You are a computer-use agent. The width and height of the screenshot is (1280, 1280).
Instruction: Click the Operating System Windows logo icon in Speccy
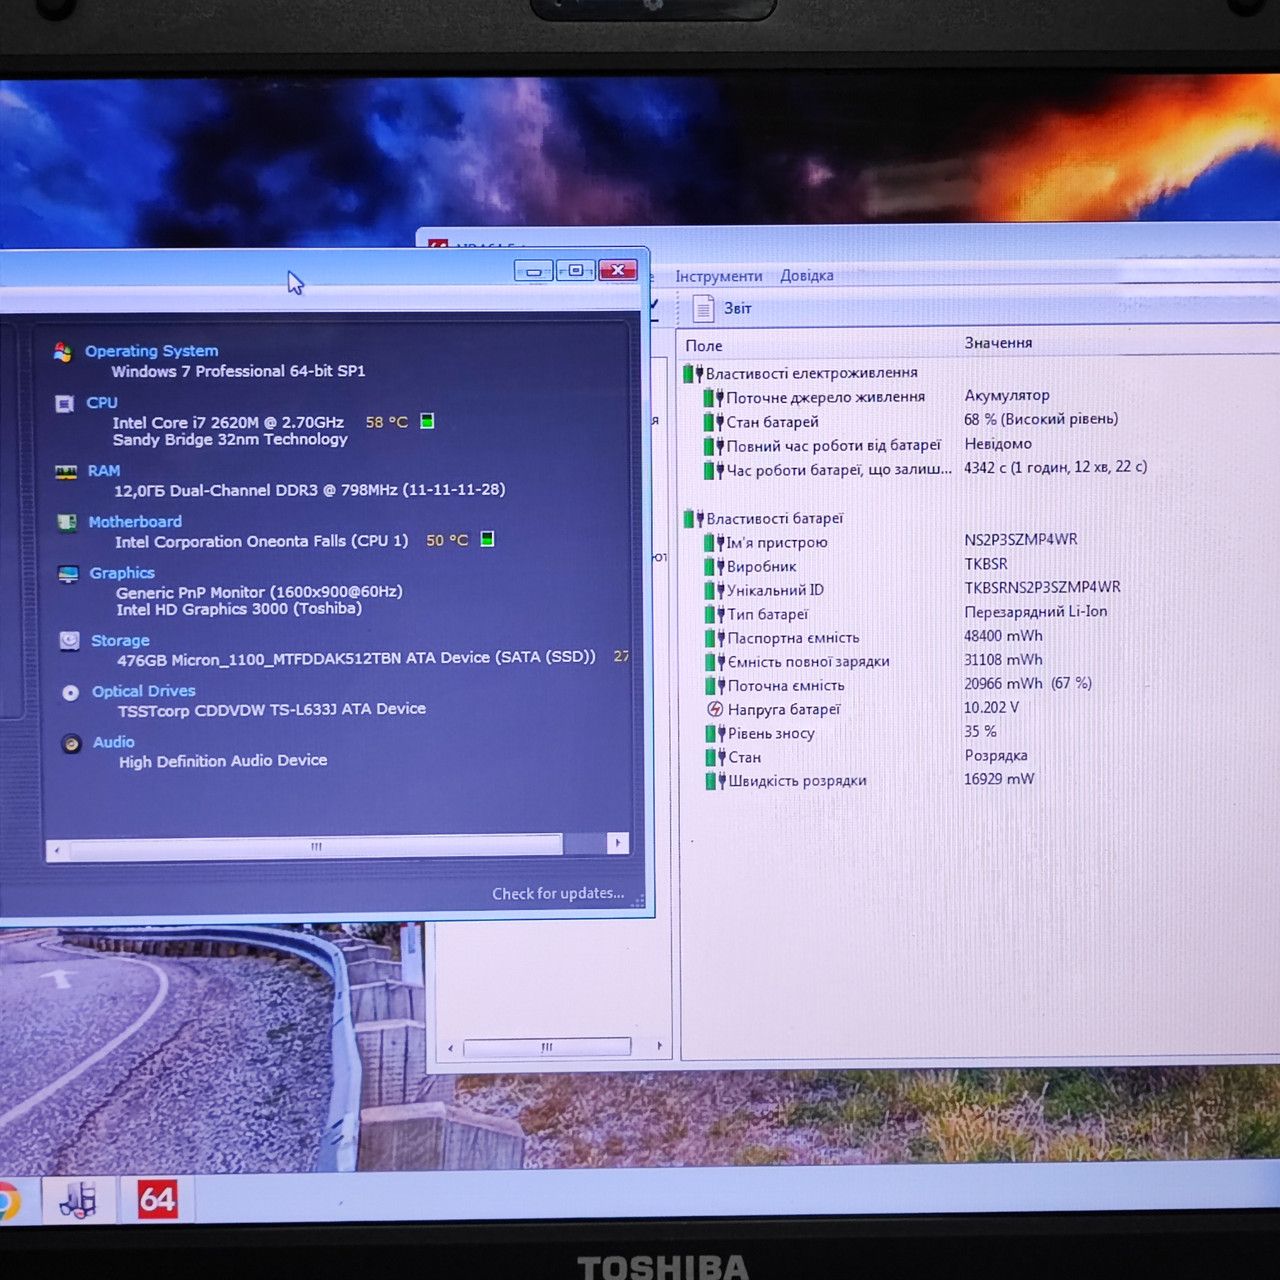(x=63, y=352)
